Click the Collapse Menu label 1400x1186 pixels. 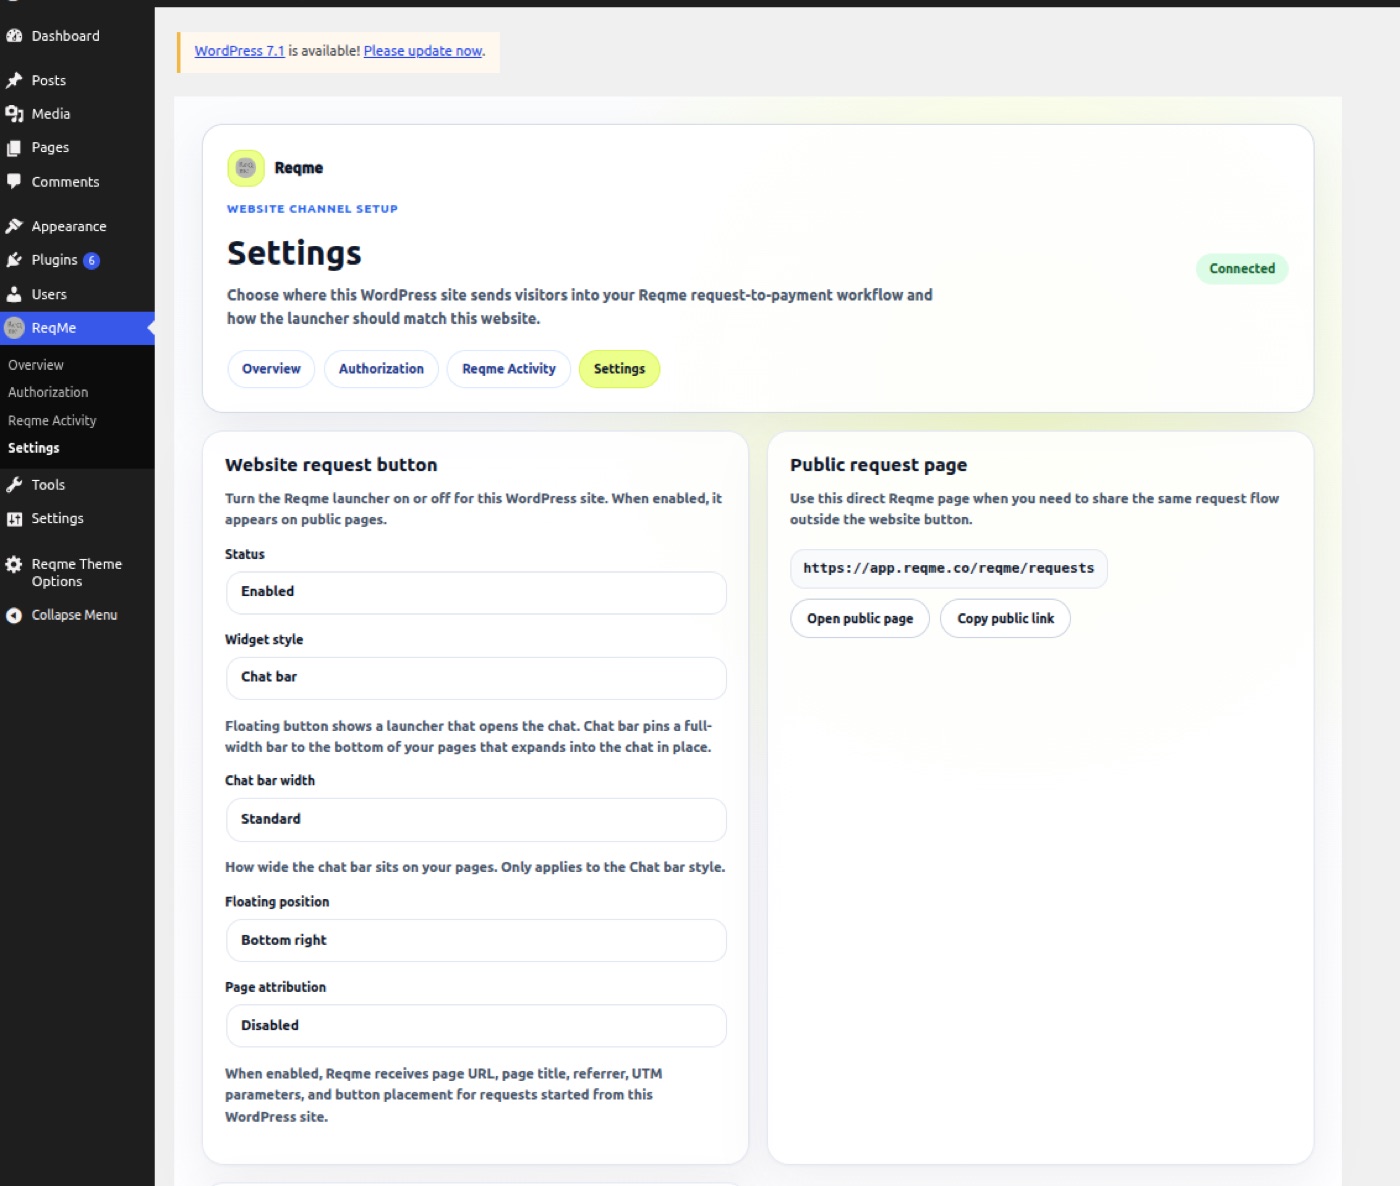[74, 615]
